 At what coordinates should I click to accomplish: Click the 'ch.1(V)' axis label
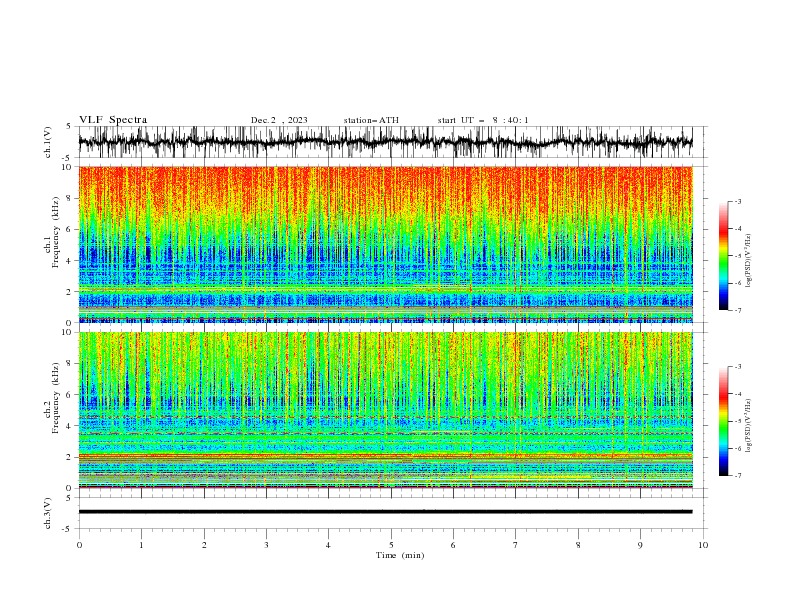click(48, 143)
